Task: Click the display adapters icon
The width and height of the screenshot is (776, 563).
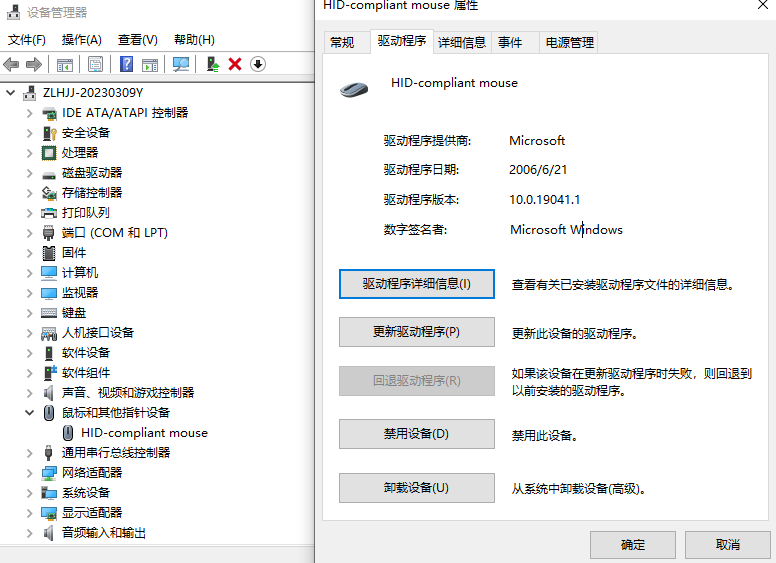Action: coord(49,513)
